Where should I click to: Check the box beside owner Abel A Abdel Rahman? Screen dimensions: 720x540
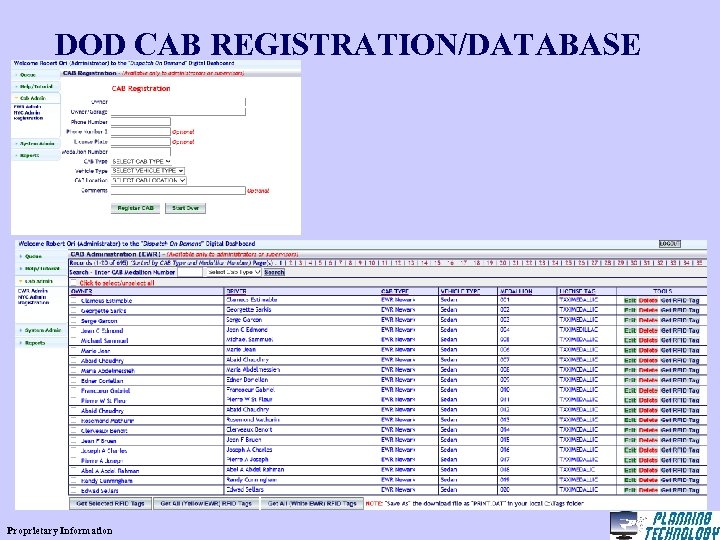[x=73, y=470]
